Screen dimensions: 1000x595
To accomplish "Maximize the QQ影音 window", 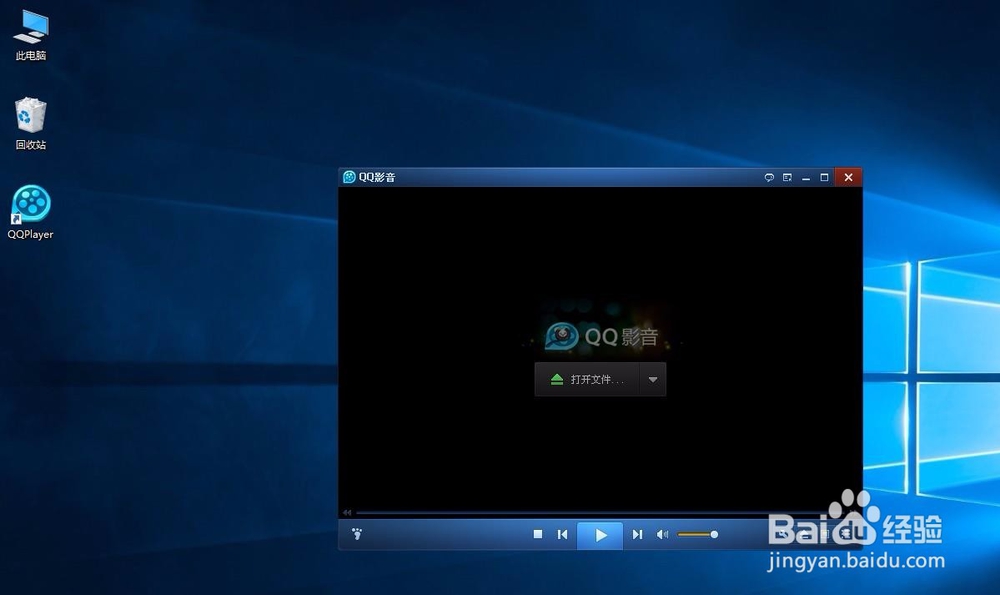I will pos(824,177).
